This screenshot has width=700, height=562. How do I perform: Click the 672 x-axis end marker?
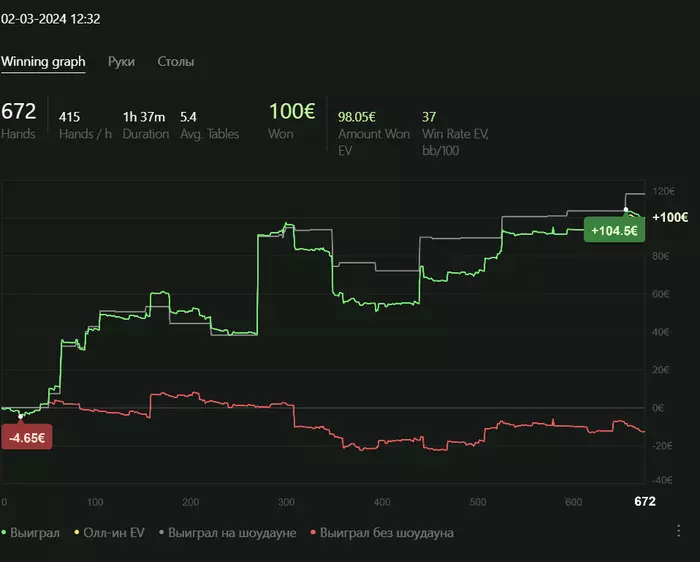tap(645, 501)
